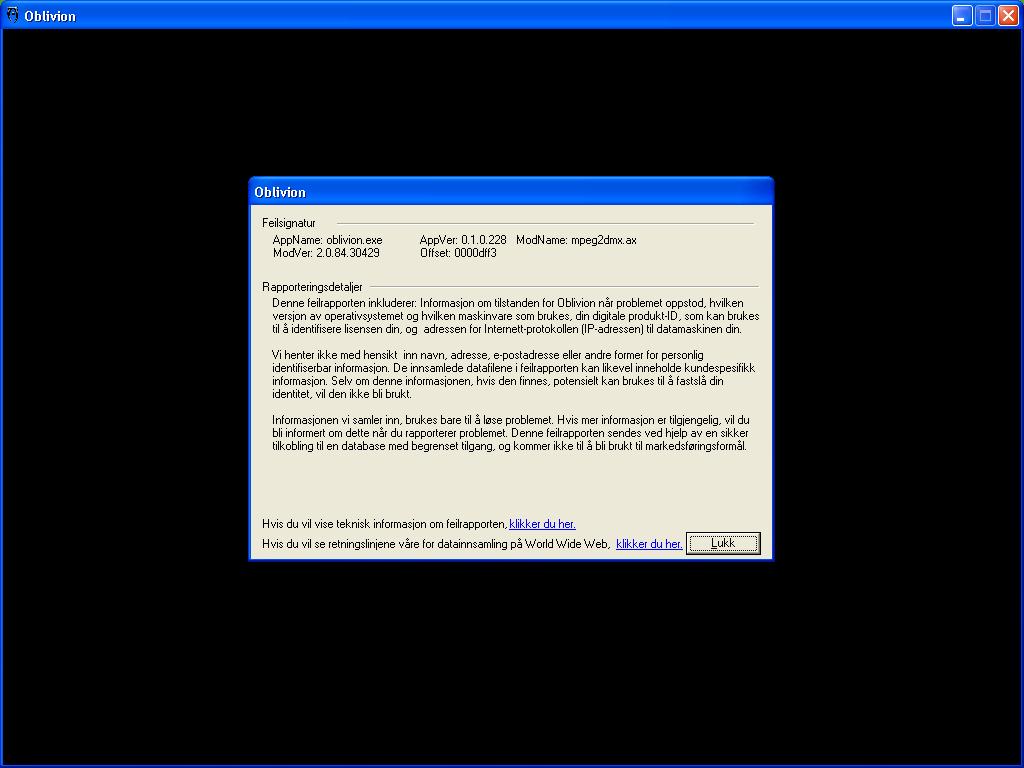Open technical info link after 'feilrapporten'

click(x=542, y=524)
